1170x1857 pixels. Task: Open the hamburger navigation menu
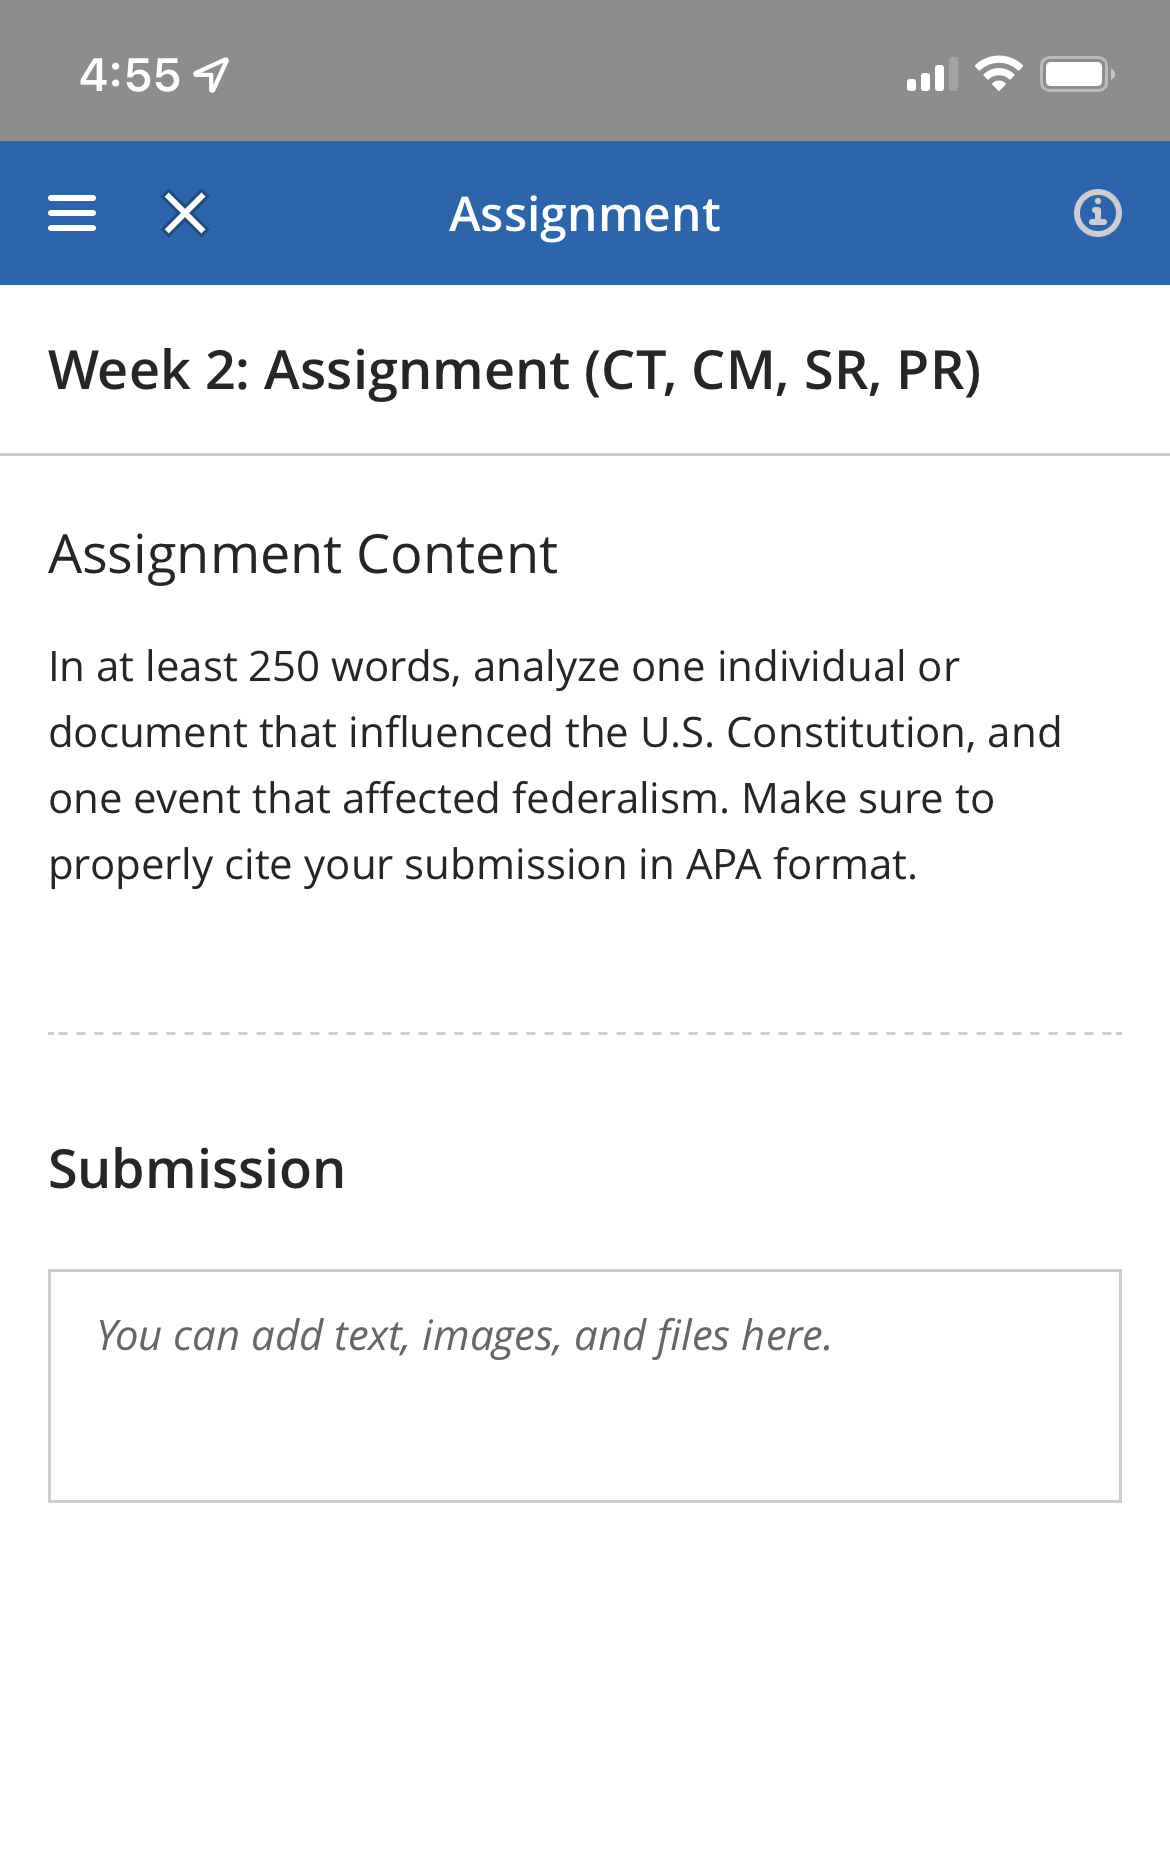(x=72, y=213)
